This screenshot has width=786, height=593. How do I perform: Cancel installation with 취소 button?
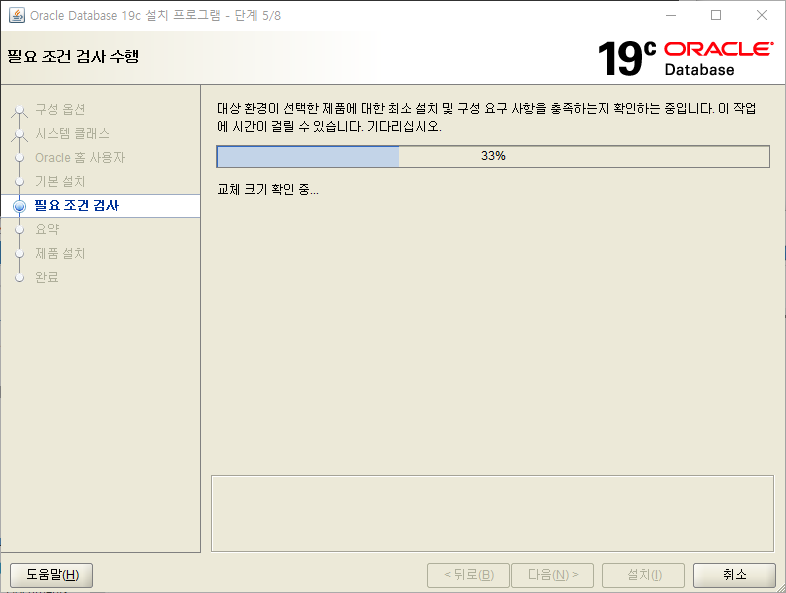(734, 574)
